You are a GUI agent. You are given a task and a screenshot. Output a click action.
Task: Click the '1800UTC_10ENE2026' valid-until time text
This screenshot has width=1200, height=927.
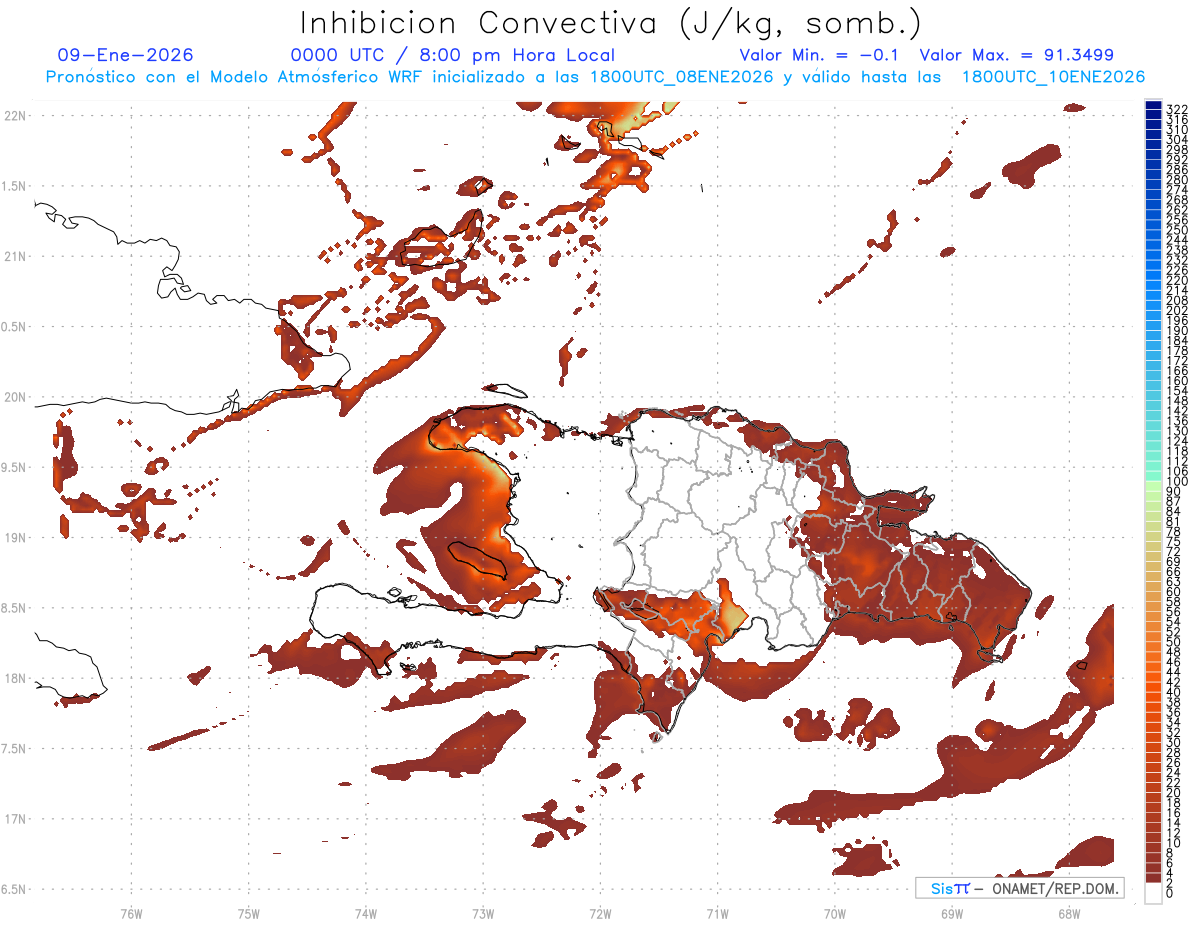tap(1053, 77)
